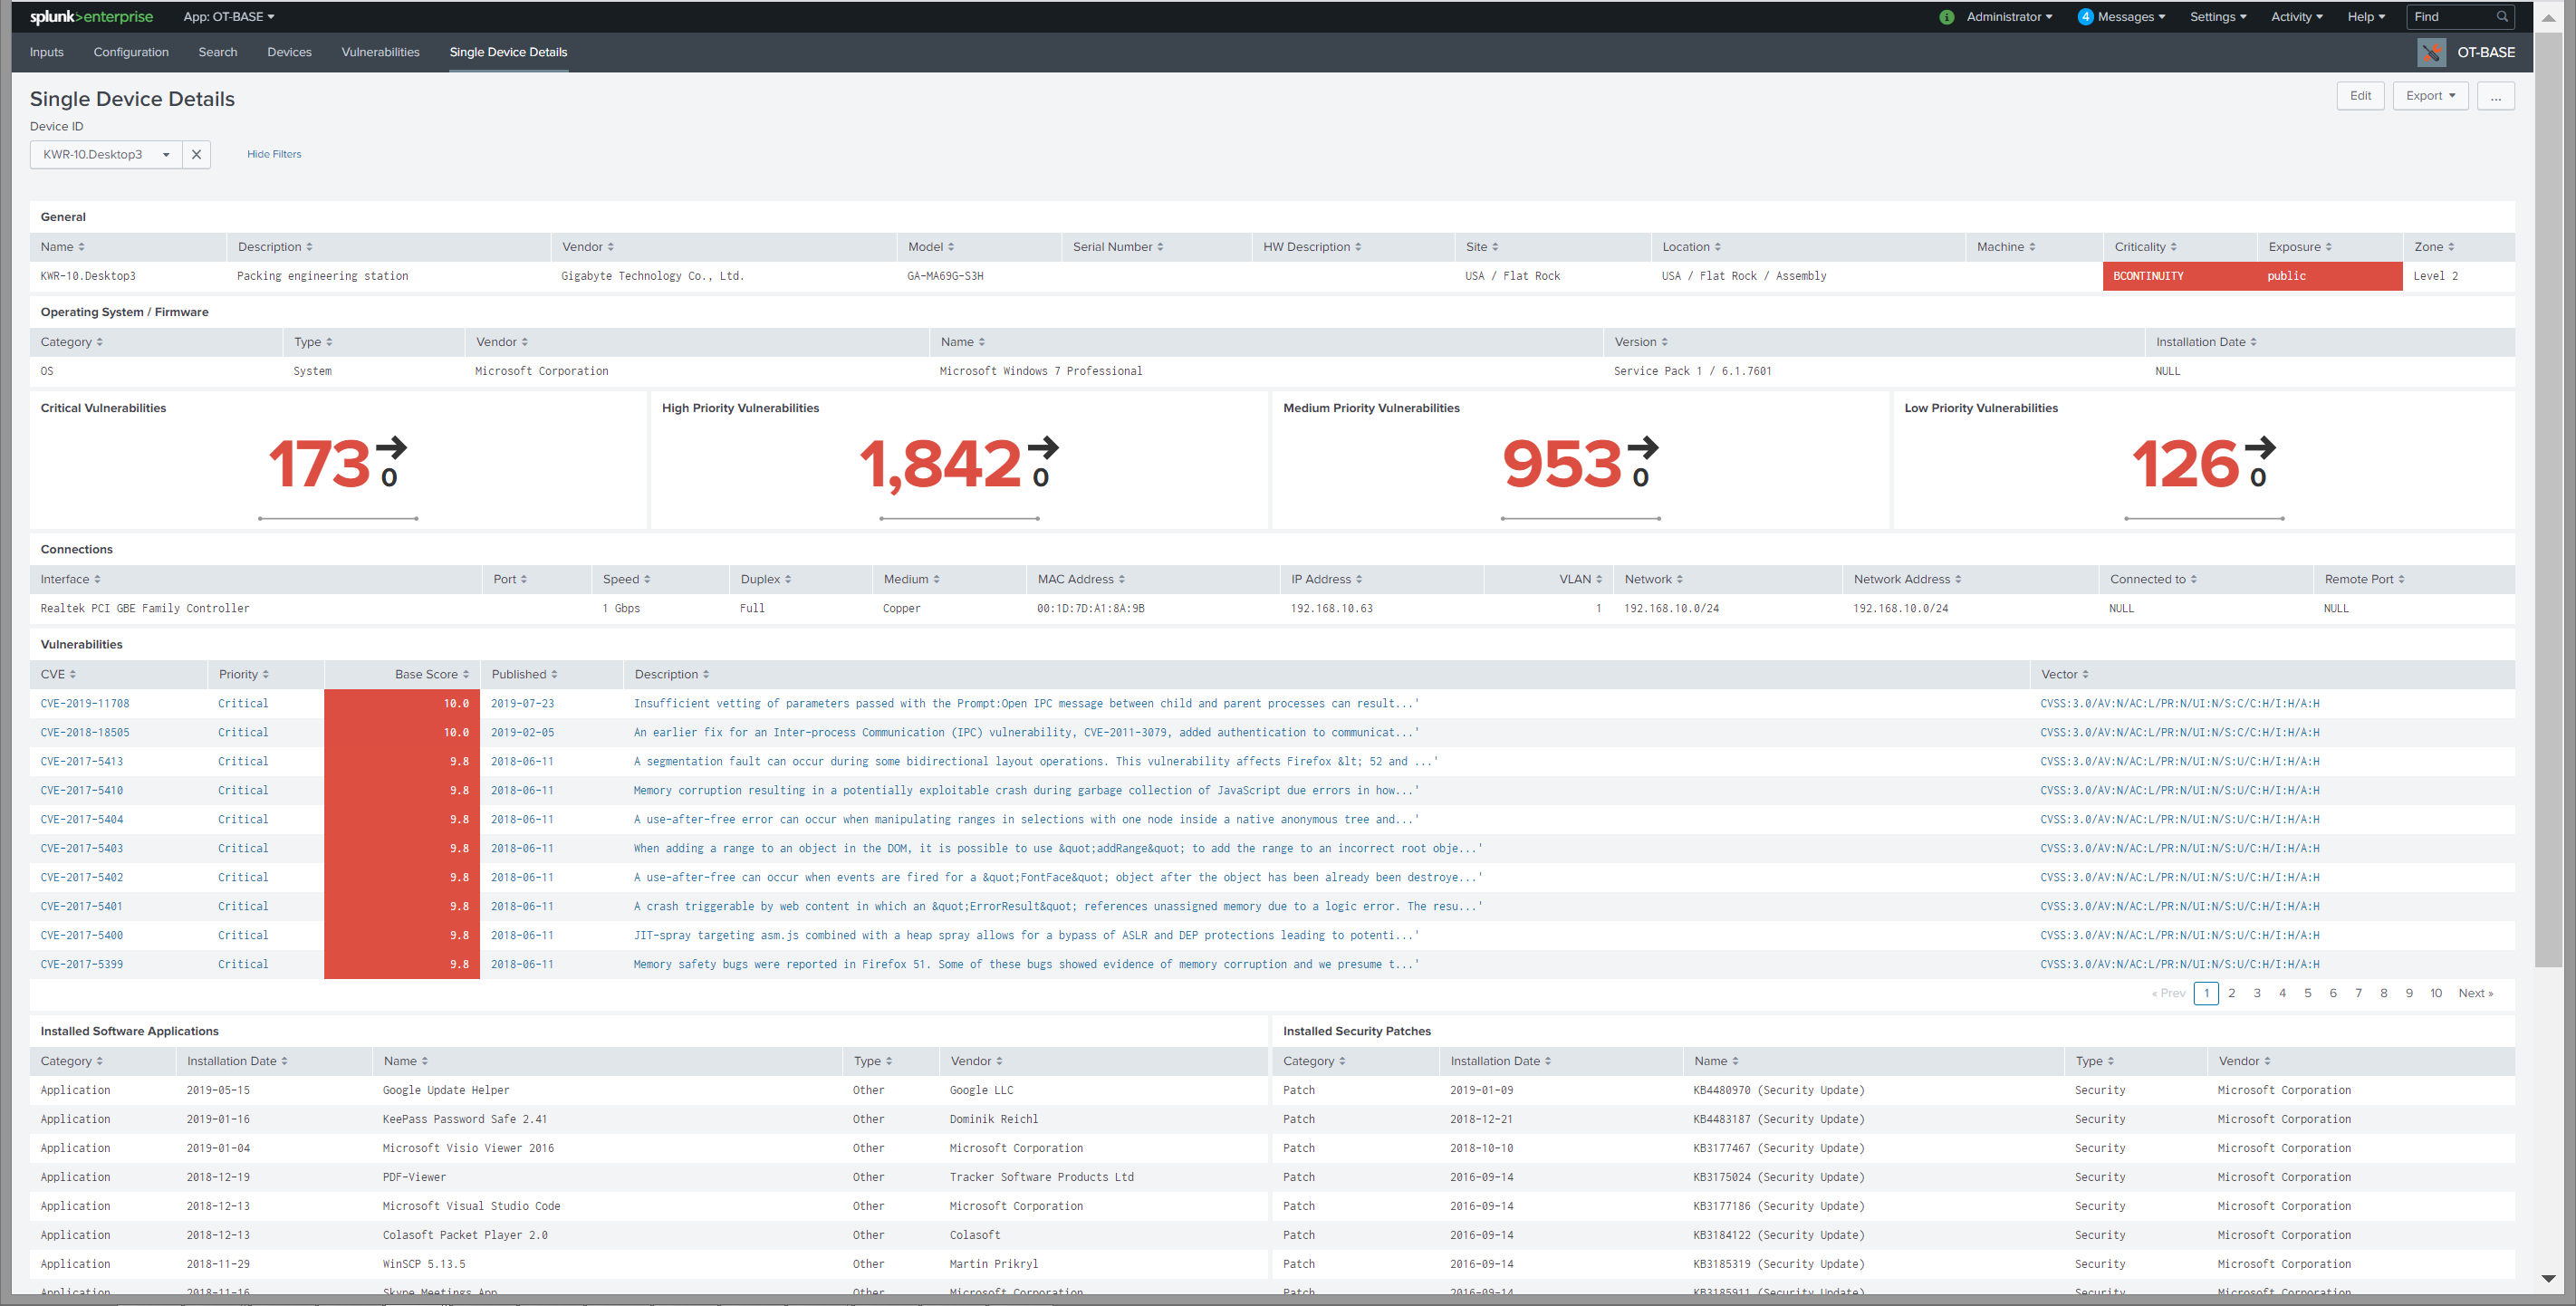Open CVE-2019-11708 link
This screenshot has height=1306, width=2576.
point(85,703)
